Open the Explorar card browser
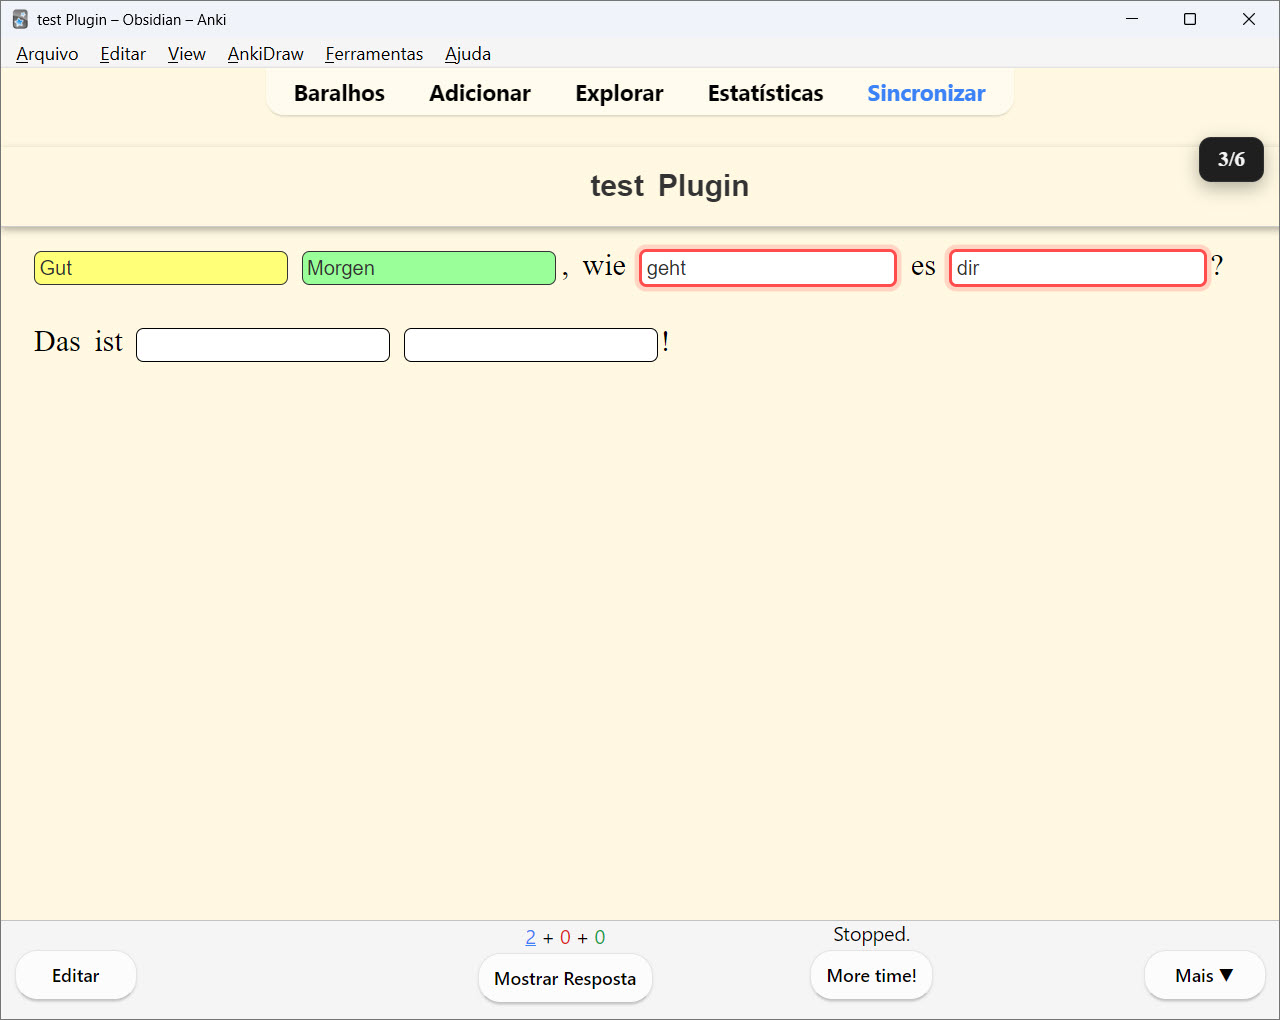Viewport: 1280px width, 1020px height. point(619,93)
